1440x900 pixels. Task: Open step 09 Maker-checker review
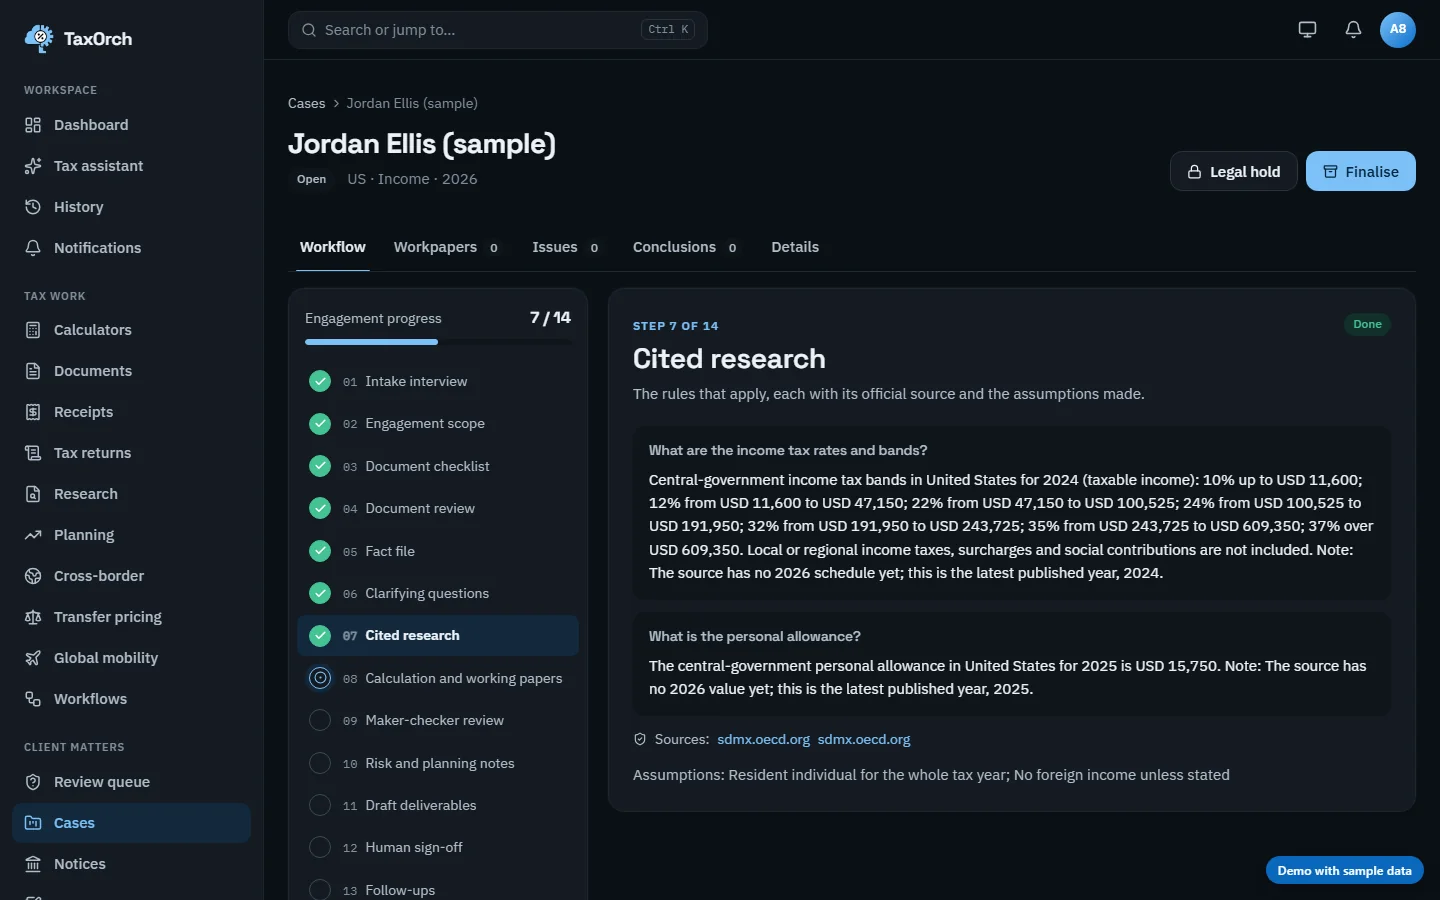click(438, 720)
